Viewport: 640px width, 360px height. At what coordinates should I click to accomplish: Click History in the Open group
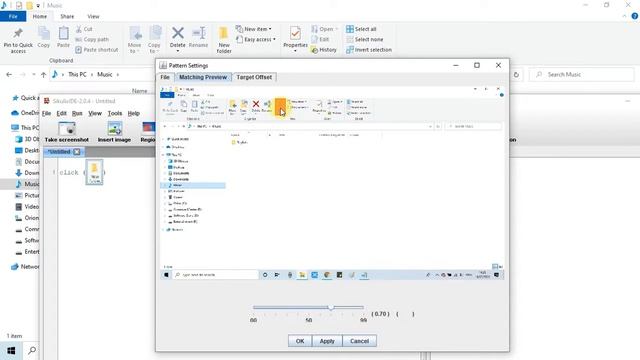coord(324,50)
